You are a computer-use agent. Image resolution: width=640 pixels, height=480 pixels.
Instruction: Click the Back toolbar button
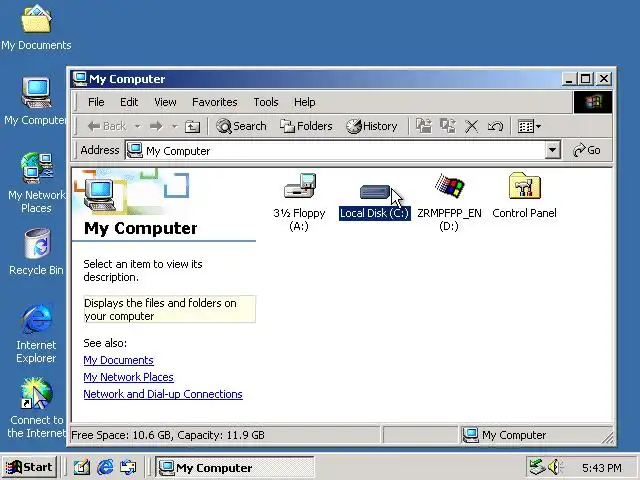(x=107, y=126)
